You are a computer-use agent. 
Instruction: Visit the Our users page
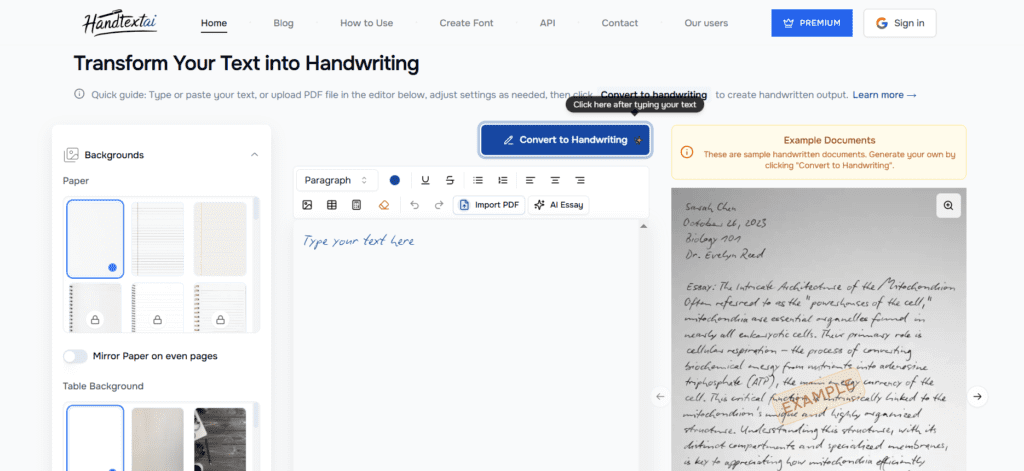(x=706, y=23)
